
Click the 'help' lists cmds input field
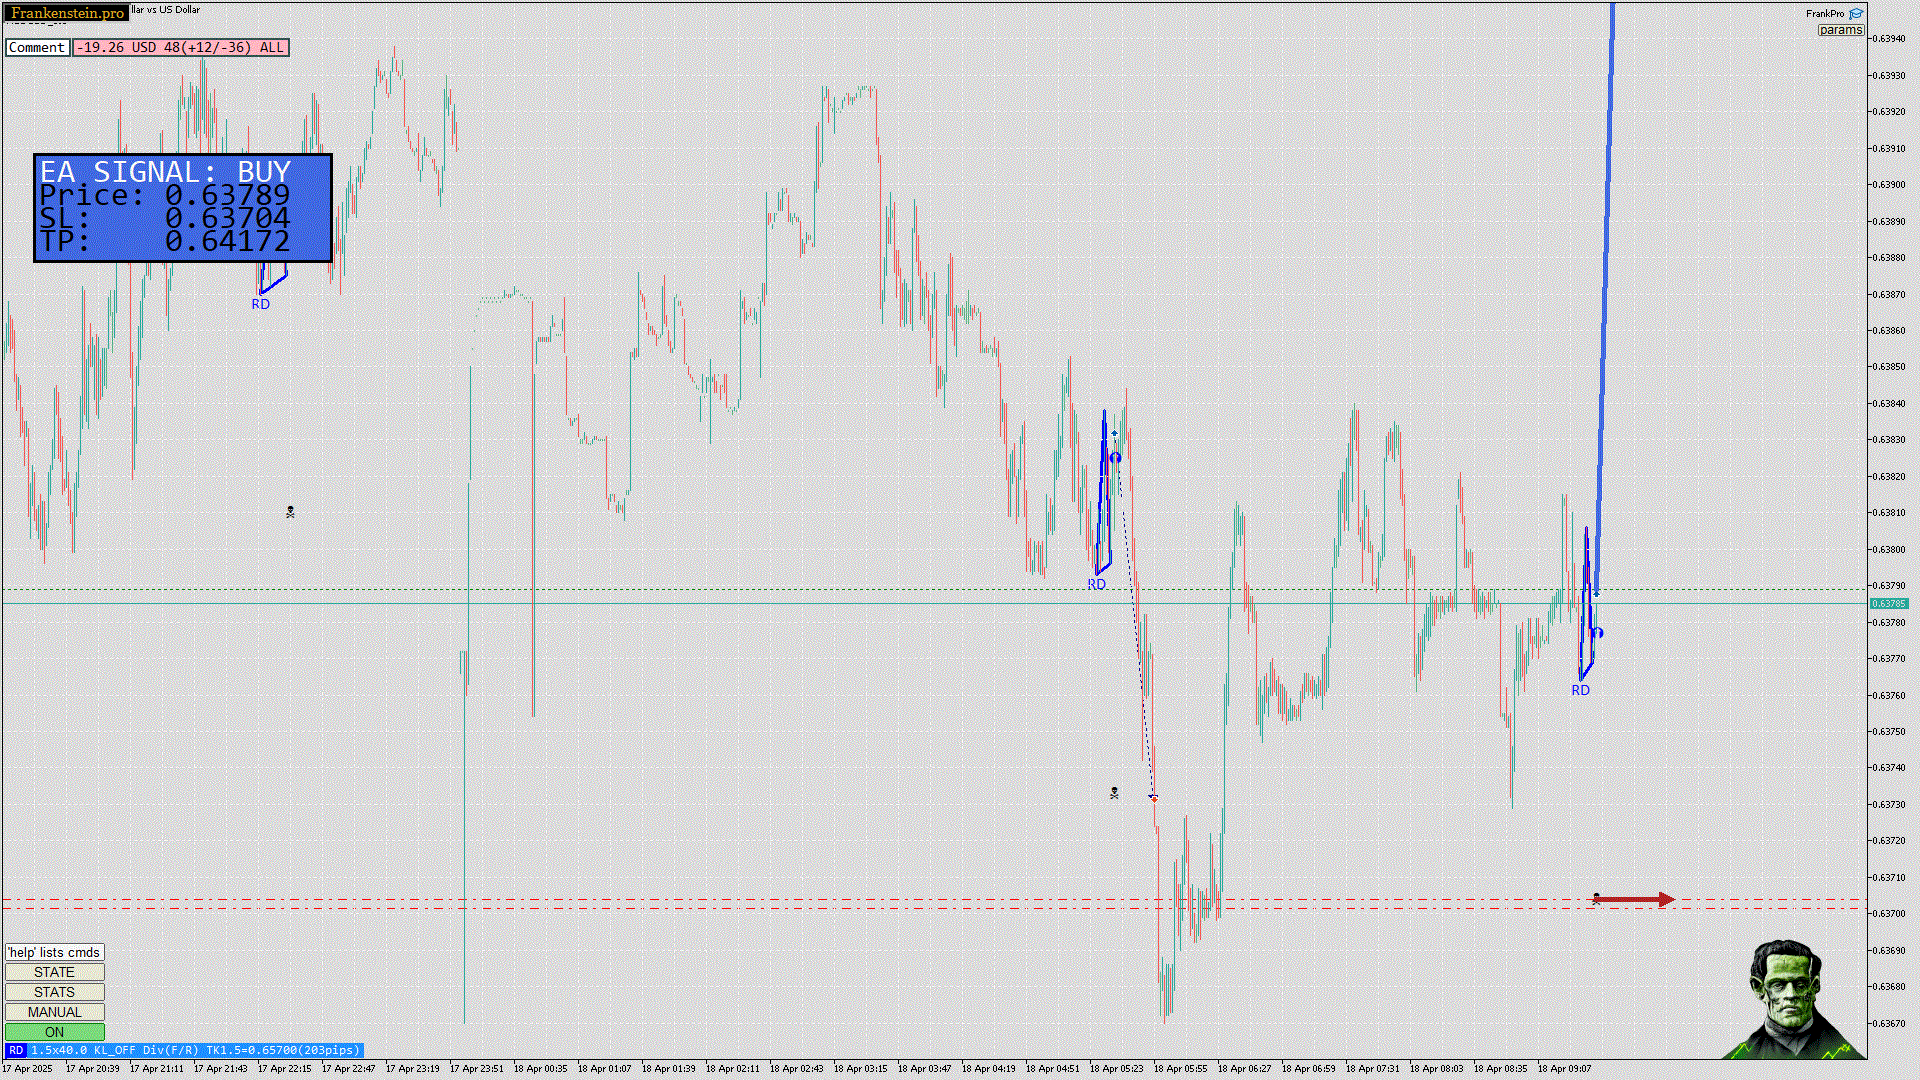click(x=54, y=952)
